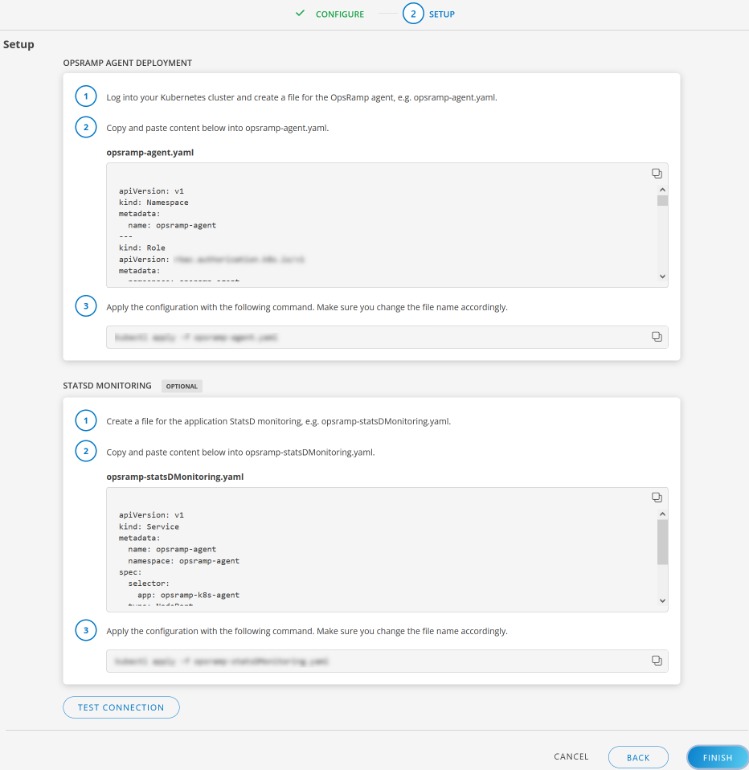This screenshot has height=770, width=749.
Task: Click the 'app: opsramp-k8s-agent' line
Action: pos(188,595)
